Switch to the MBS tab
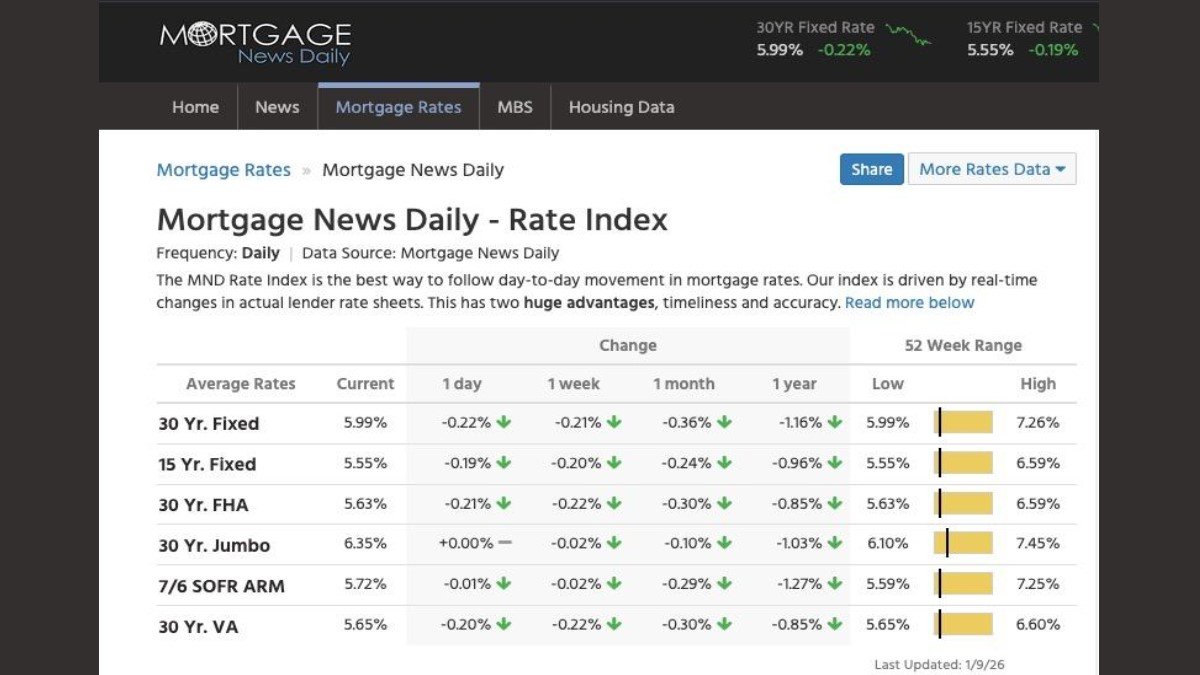Viewport: 1200px width, 675px height. tap(515, 107)
